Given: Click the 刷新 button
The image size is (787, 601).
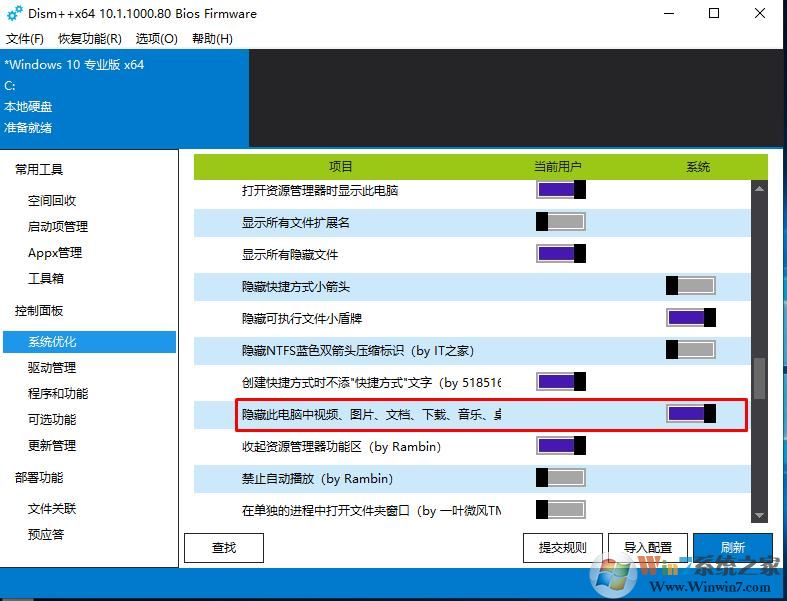Looking at the screenshot, I should pos(733,548).
